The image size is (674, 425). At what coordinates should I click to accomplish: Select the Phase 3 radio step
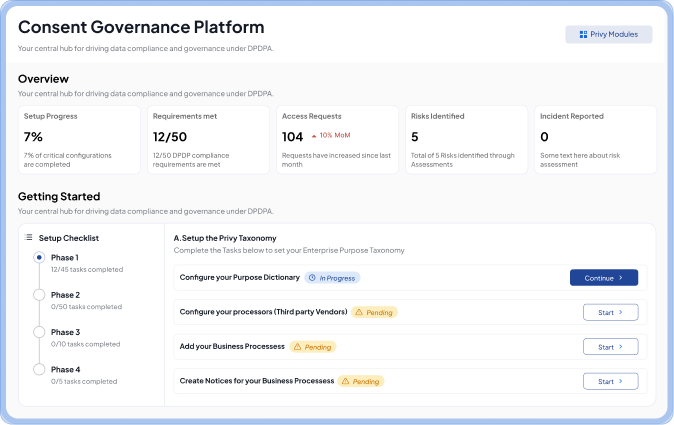tap(39, 332)
